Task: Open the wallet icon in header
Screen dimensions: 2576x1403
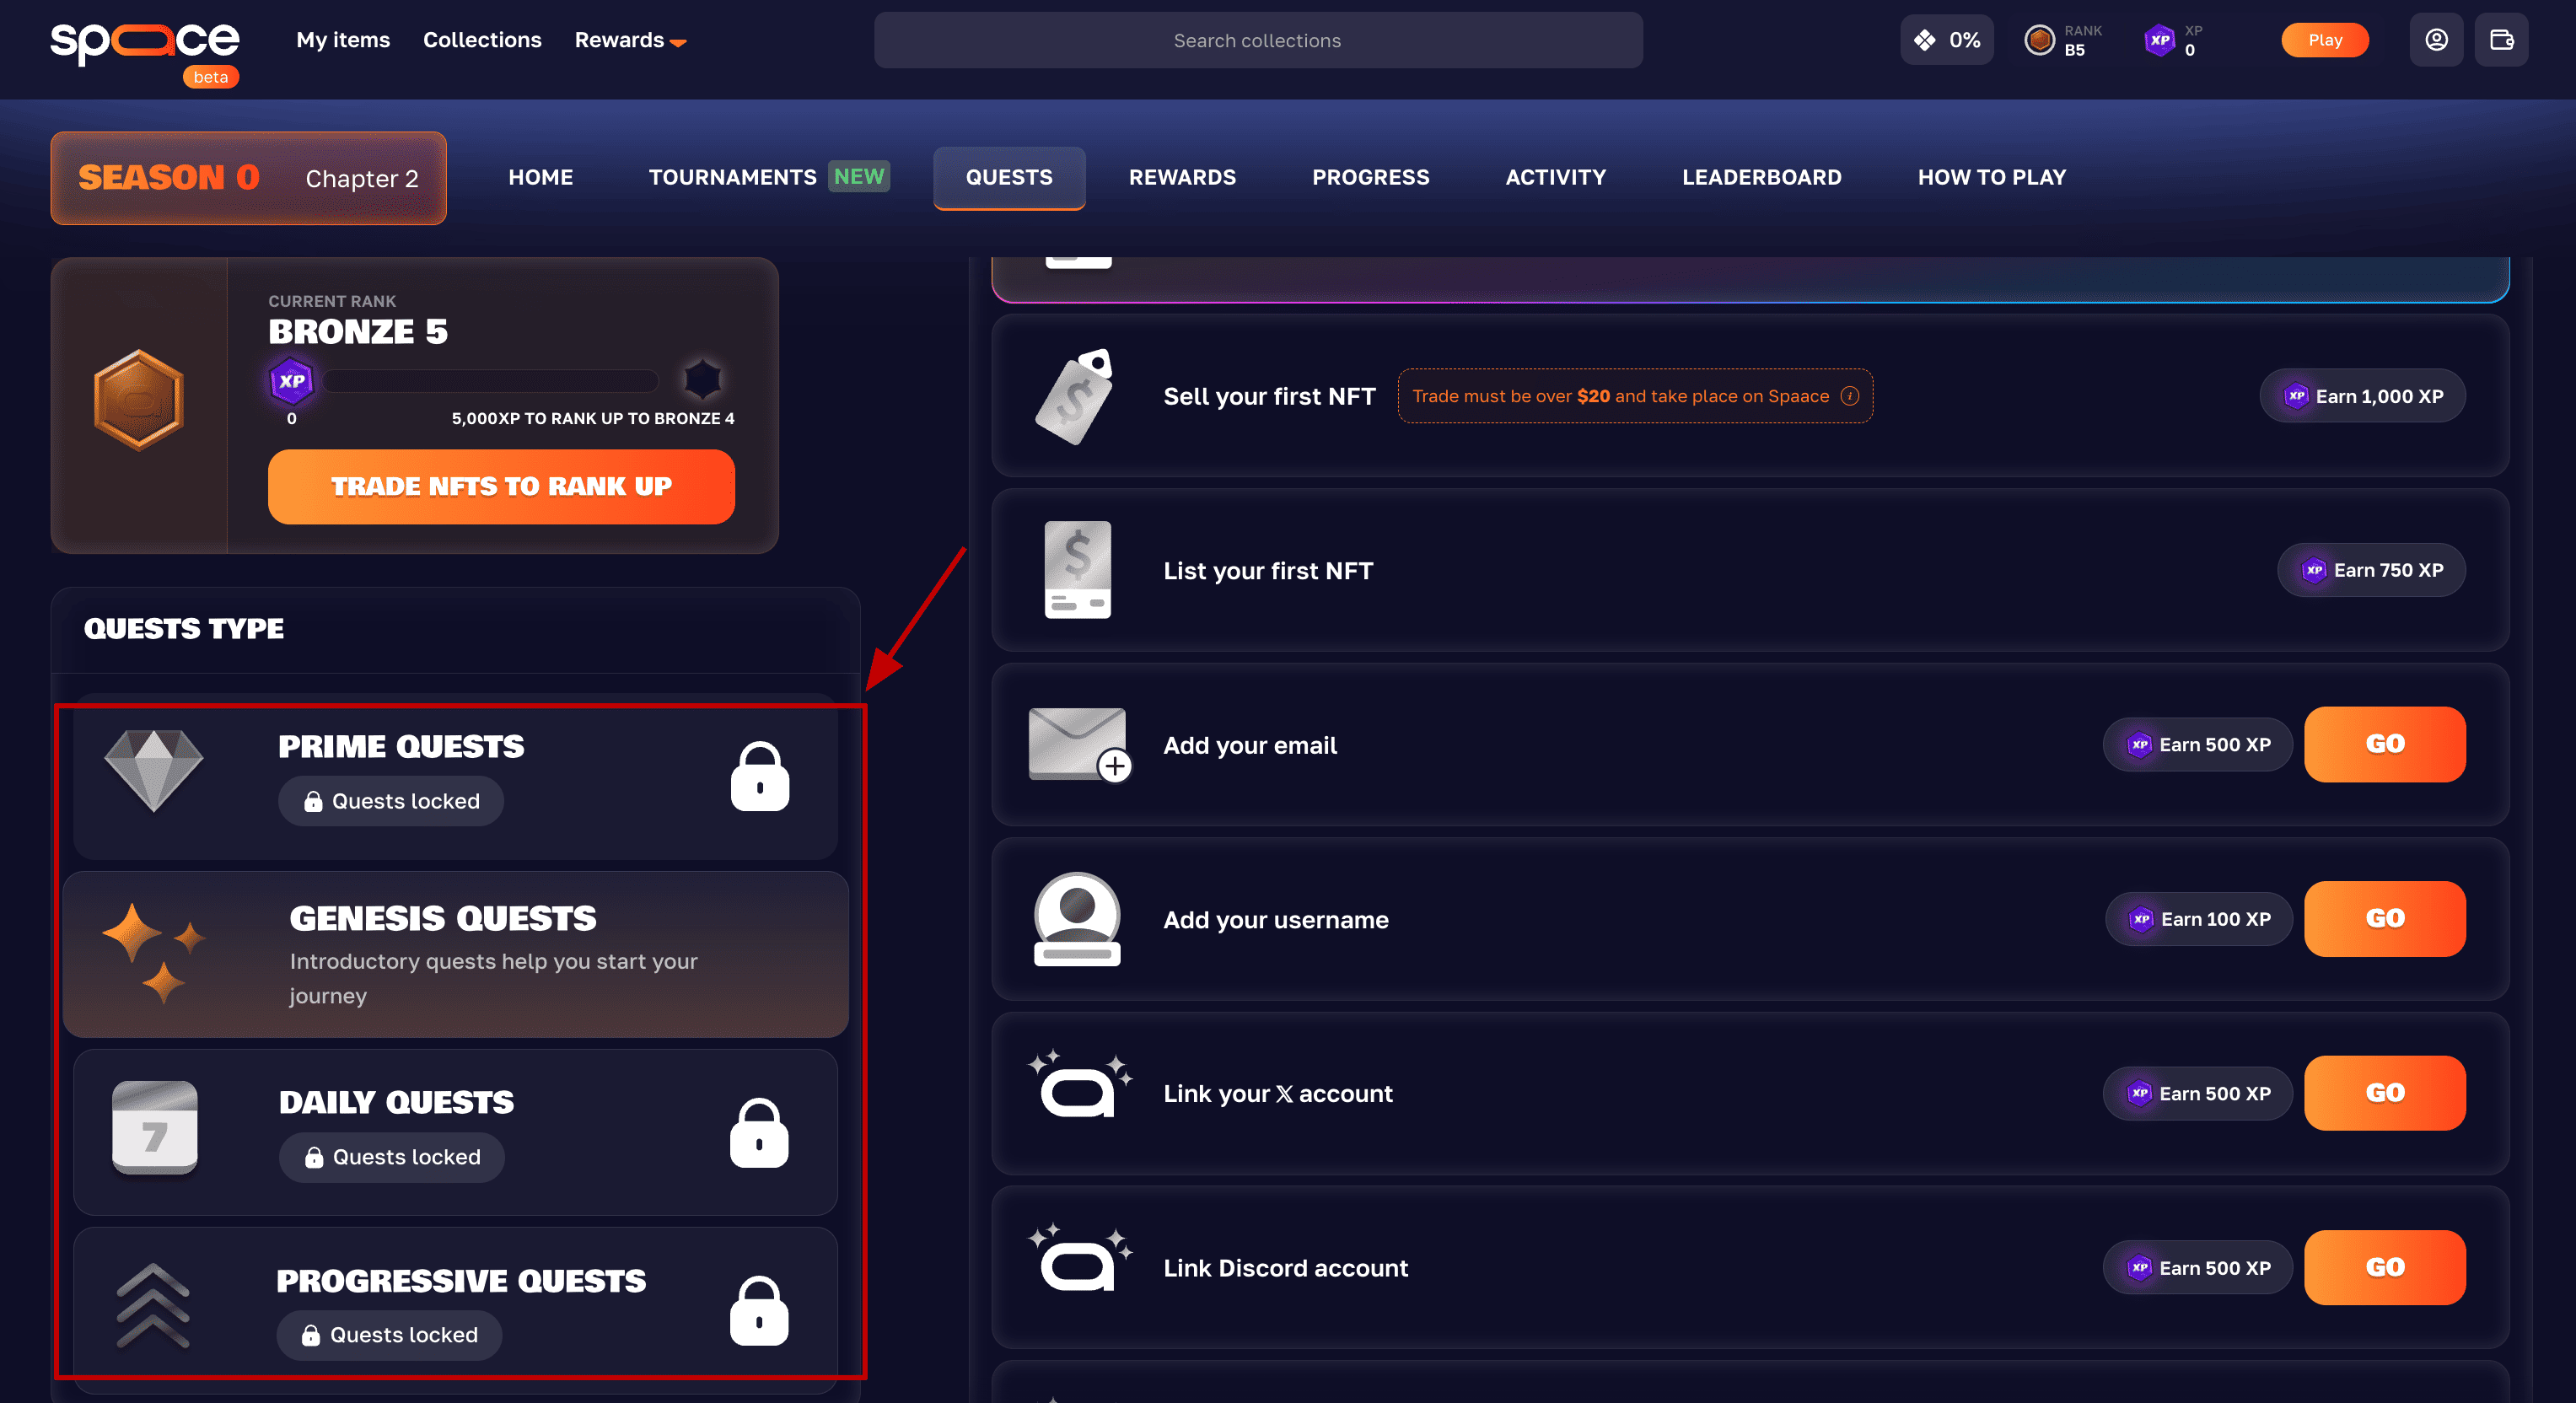Action: pyautogui.click(x=2501, y=40)
